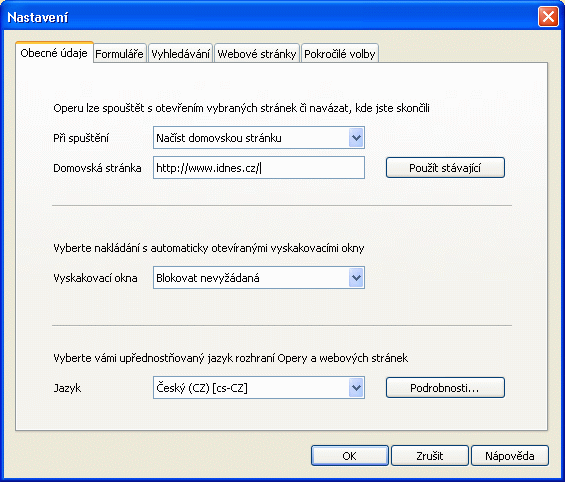The image size is (565, 482).
Task: Cancel with the Zrušit button
Action: coord(430,456)
